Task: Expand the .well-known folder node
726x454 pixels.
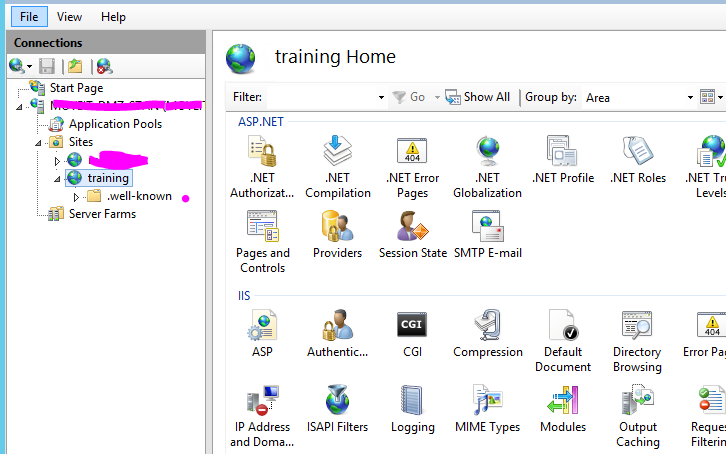Action: point(76,197)
